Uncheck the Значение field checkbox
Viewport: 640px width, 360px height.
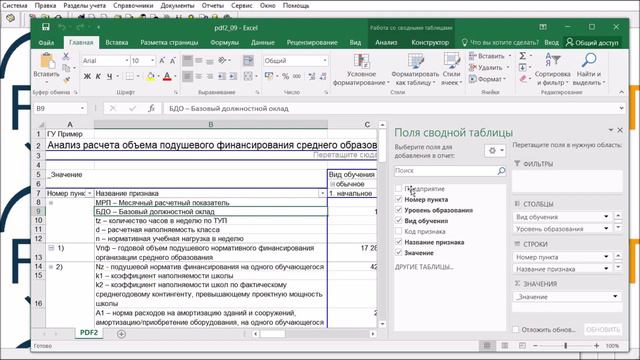coord(398,252)
